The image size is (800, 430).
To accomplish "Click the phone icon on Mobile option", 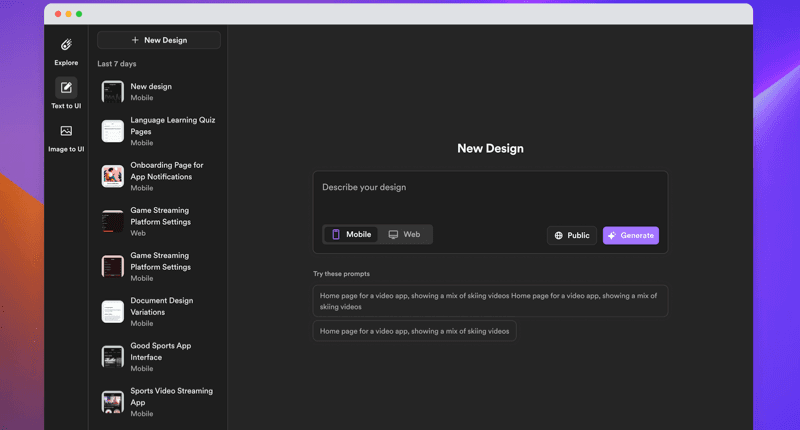I will [336, 234].
